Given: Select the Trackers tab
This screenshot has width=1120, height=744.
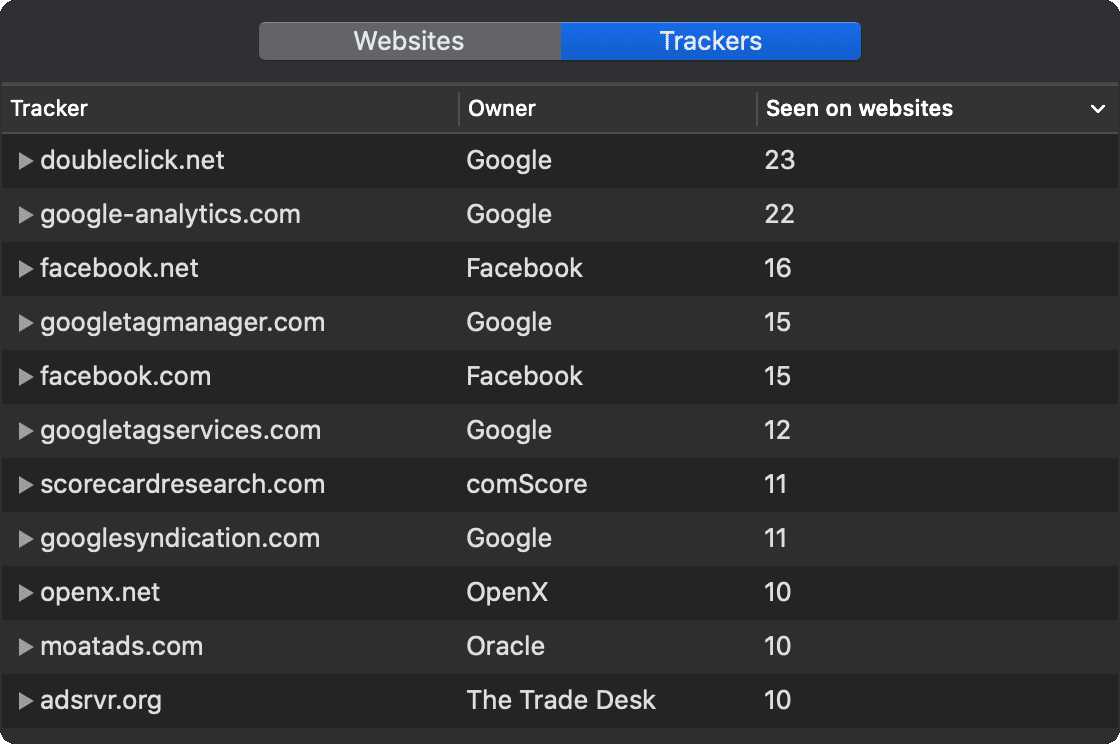Looking at the screenshot, I should (710, 41).
